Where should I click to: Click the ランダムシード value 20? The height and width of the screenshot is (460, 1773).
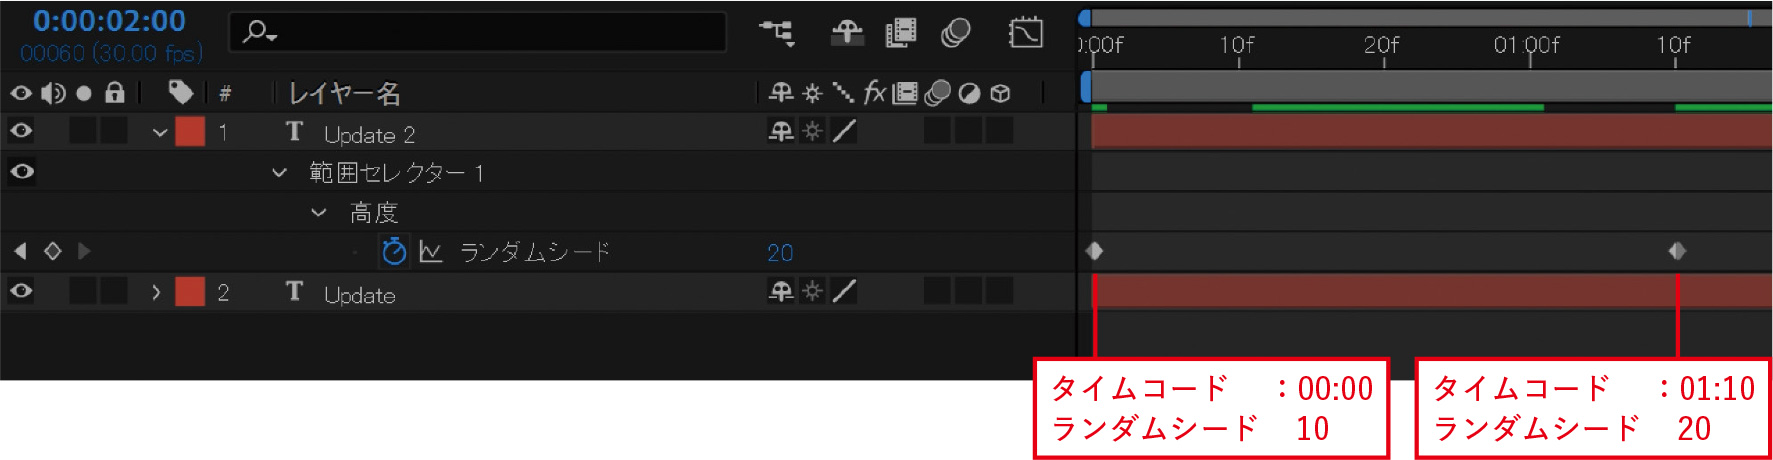780,252
